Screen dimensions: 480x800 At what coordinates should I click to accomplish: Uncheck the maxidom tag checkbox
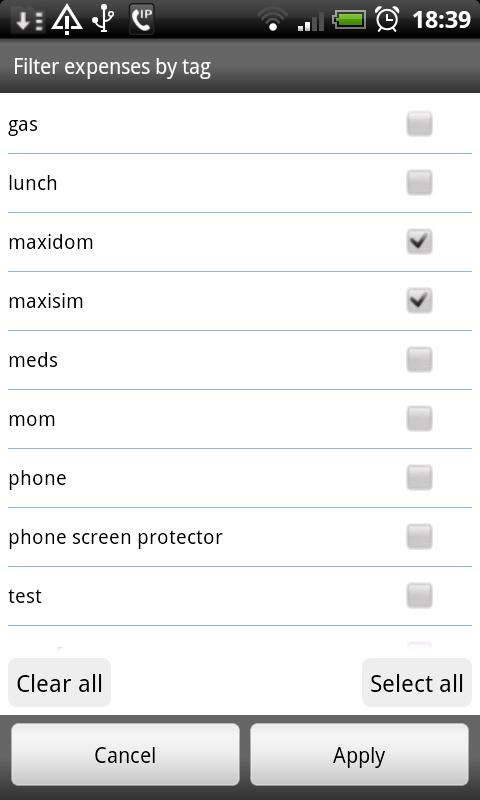(419, 242)
